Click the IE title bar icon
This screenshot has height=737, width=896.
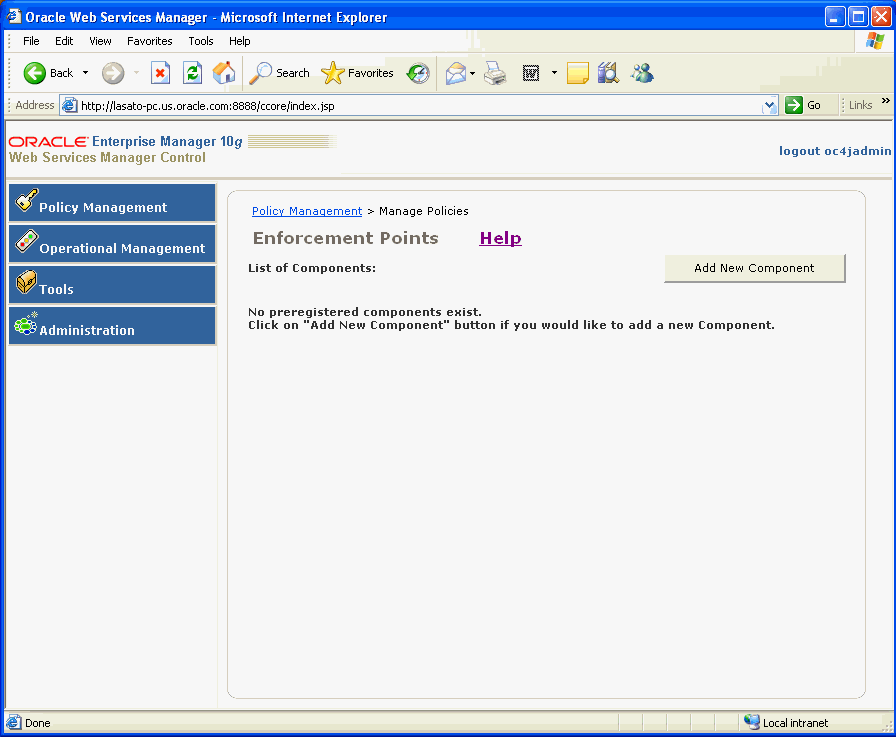(x=14, y=16)
